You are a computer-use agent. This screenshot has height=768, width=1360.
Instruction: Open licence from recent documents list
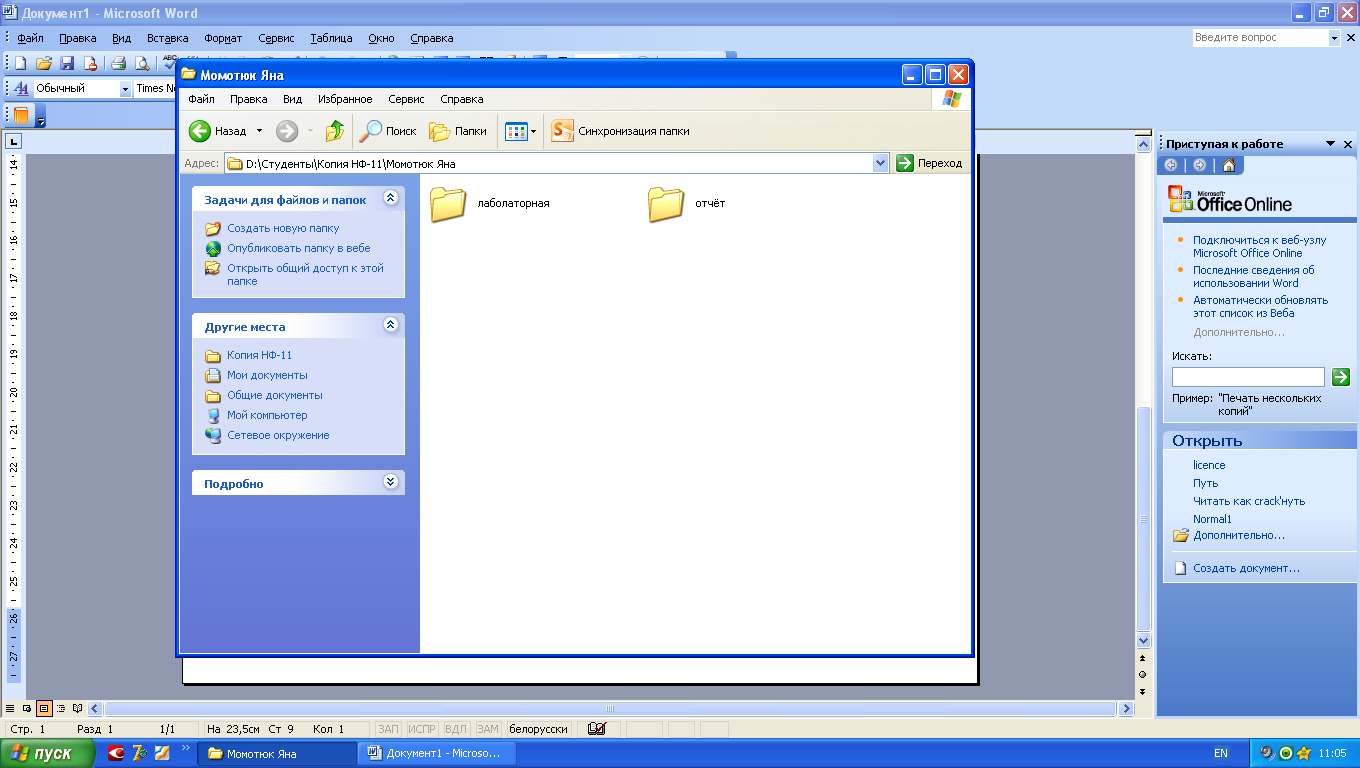point(1209,465)
